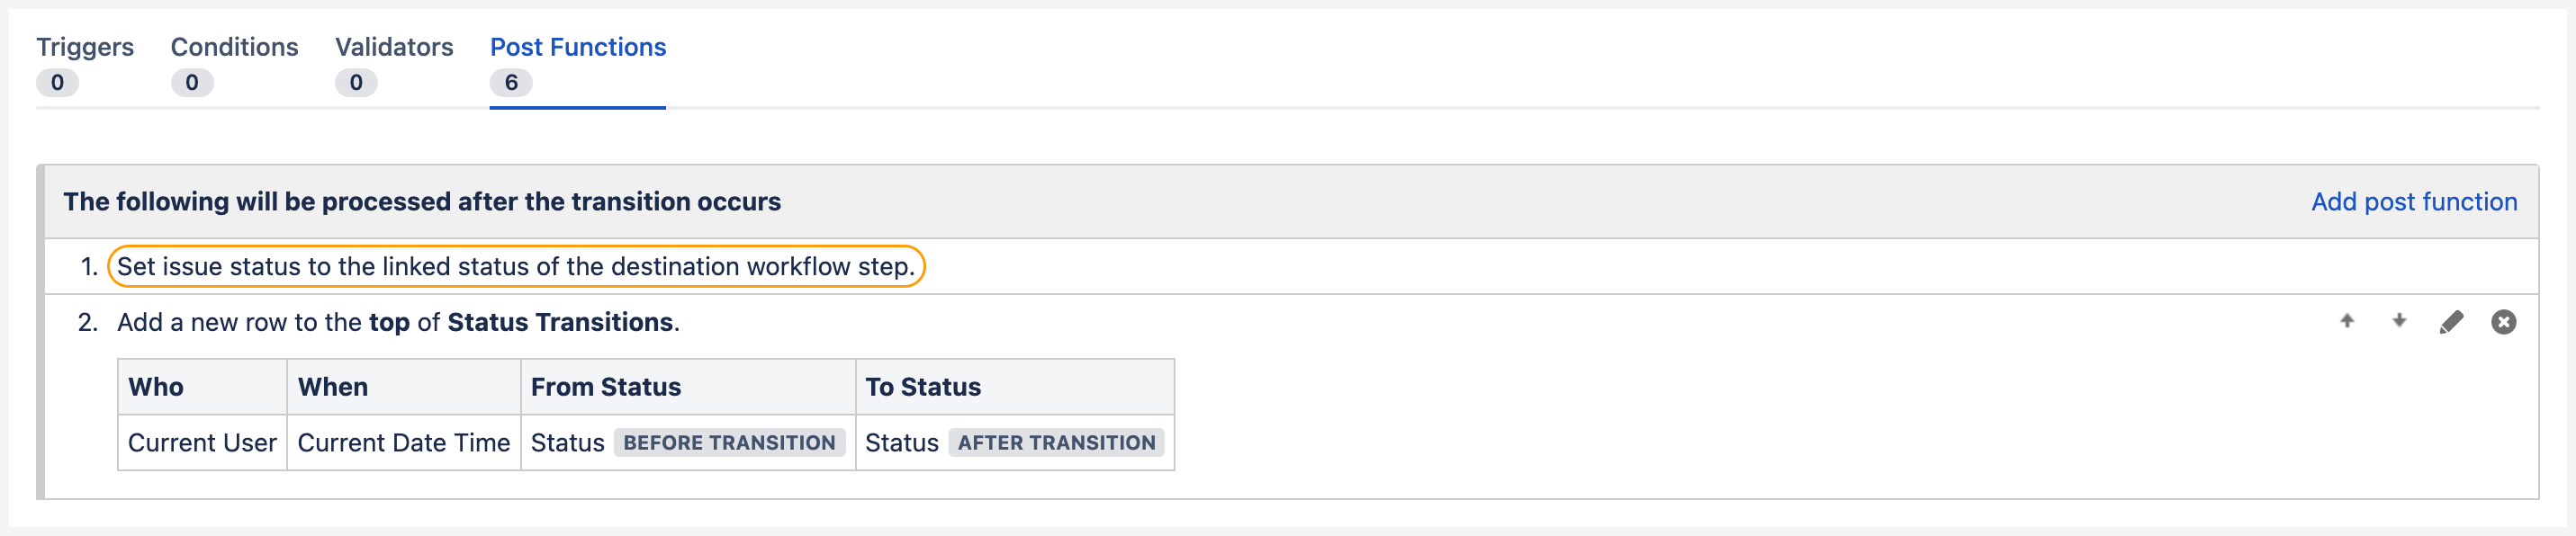2576x536 pixels.
Task: Select the BEFORE TRANSITION status label
Action: point(728,442)
